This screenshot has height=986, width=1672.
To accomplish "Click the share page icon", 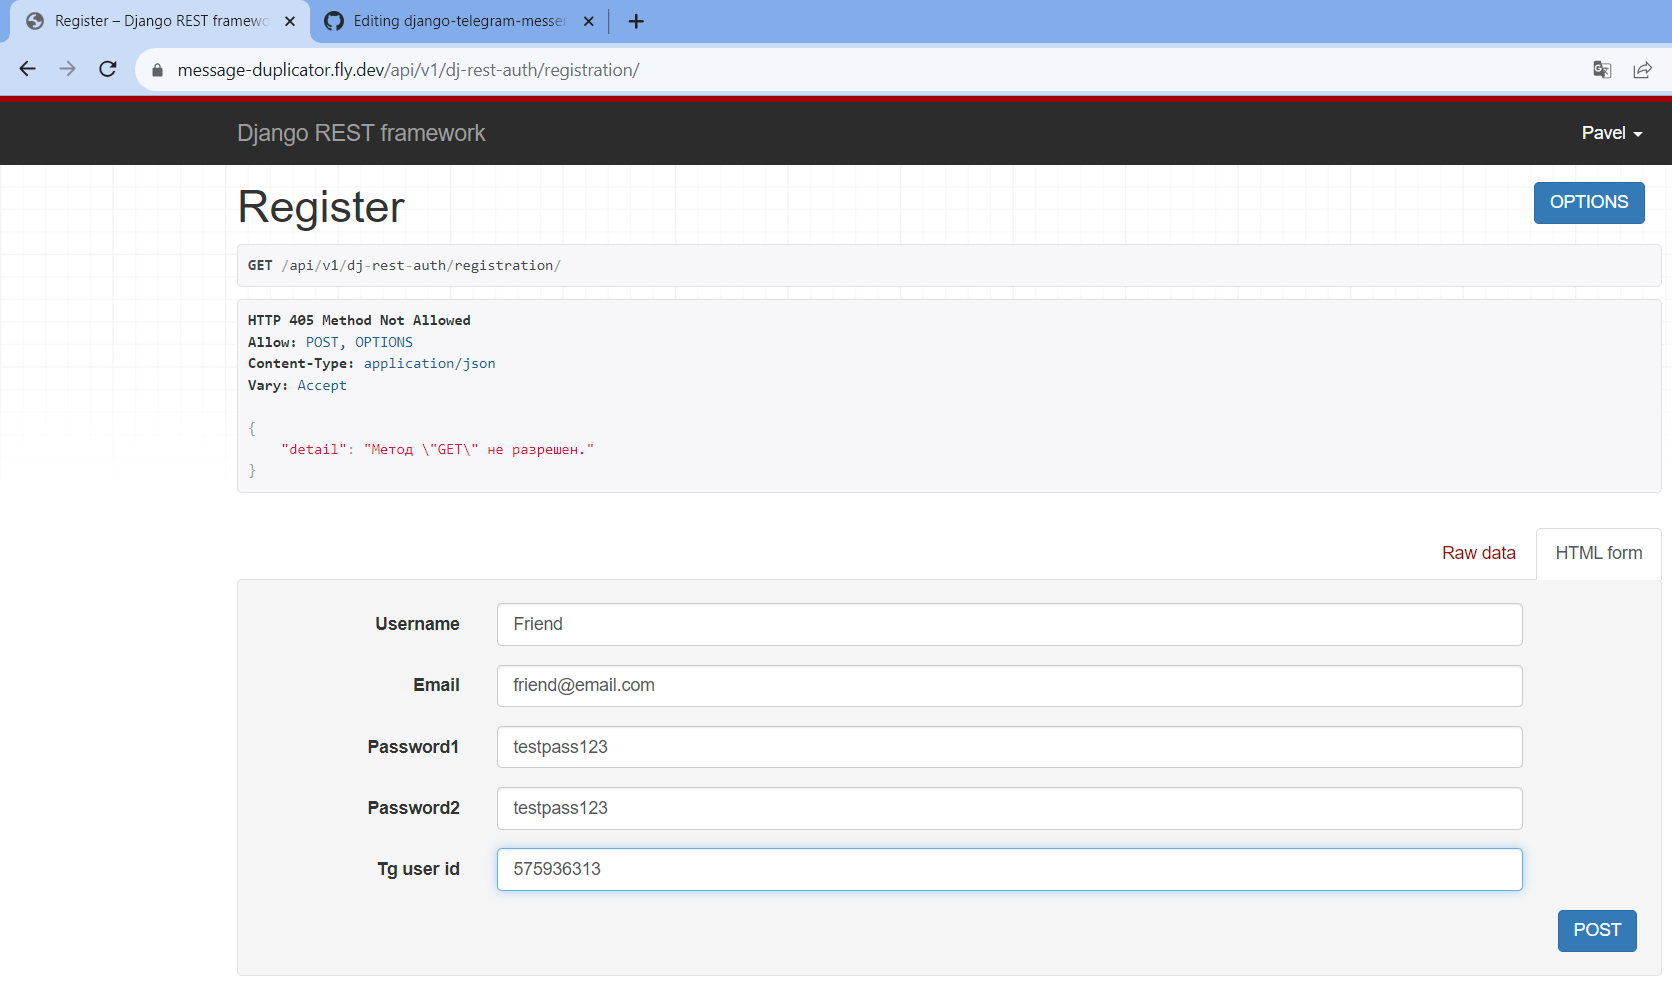I will tap(1642, 69).
